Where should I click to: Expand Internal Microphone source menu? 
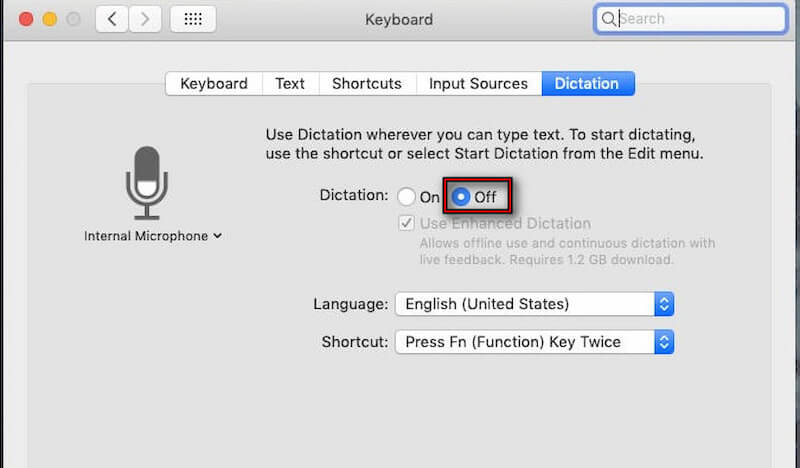(x=153, y=236)
